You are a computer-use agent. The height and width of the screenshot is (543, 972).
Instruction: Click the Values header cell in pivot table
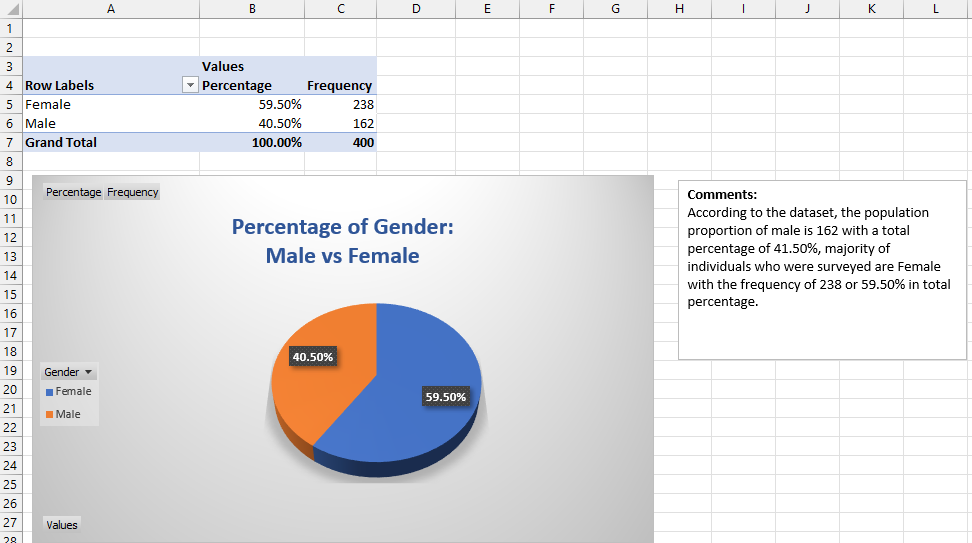click(252, 66)
